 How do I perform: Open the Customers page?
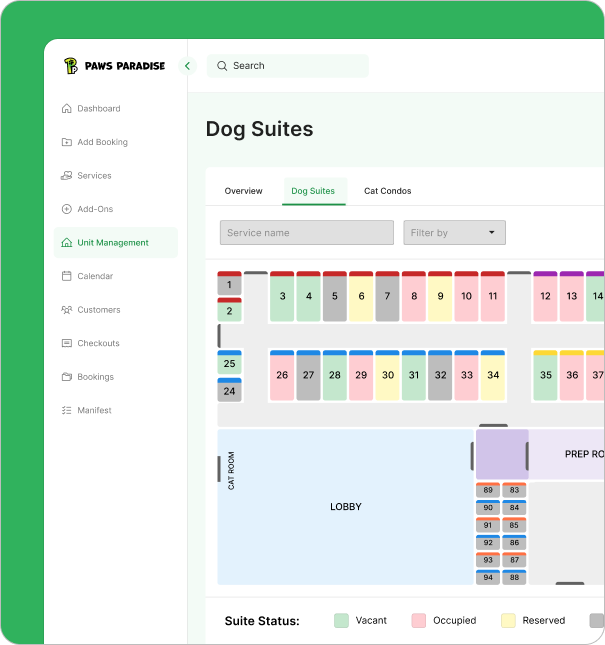pyautogui.click(x=99, y=310)
